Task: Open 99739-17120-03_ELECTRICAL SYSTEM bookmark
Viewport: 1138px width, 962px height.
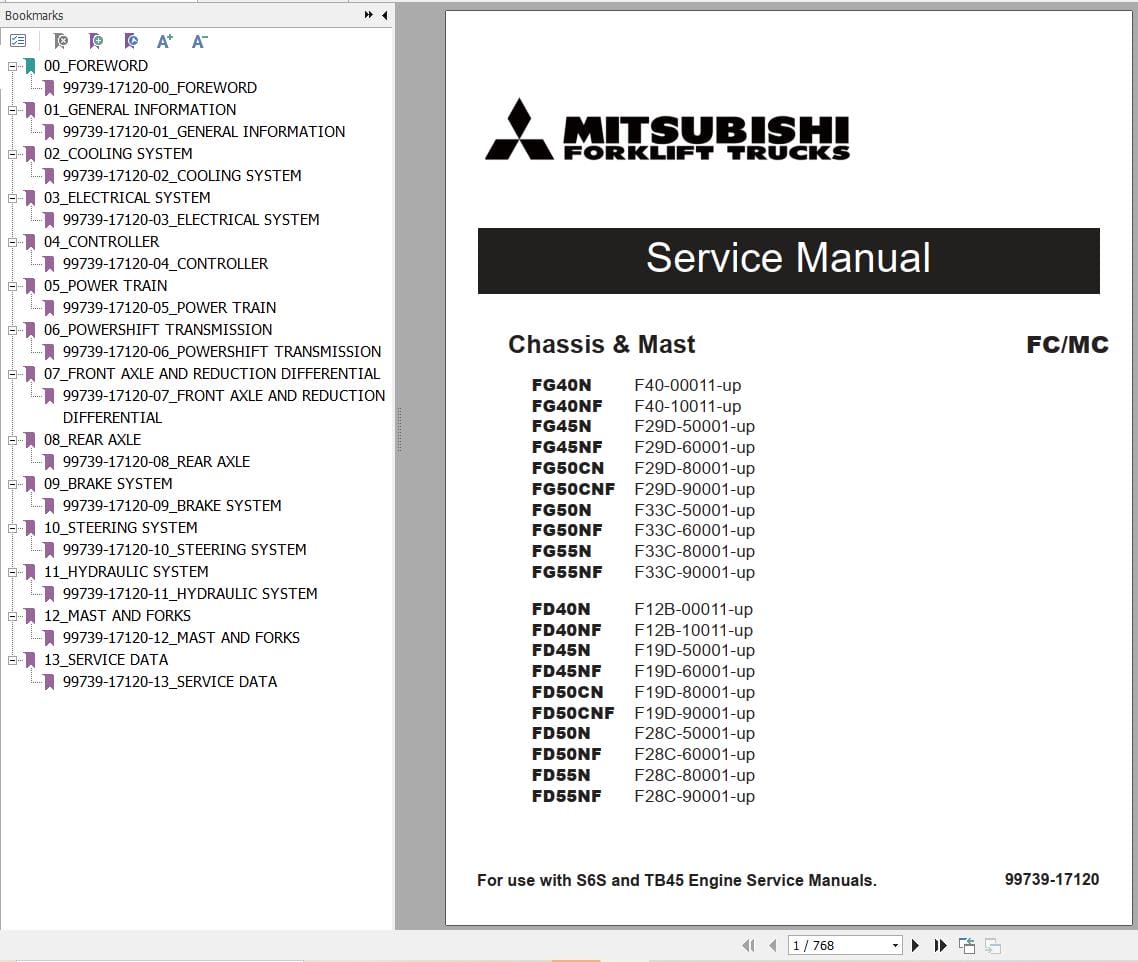Action: (191, 220)
